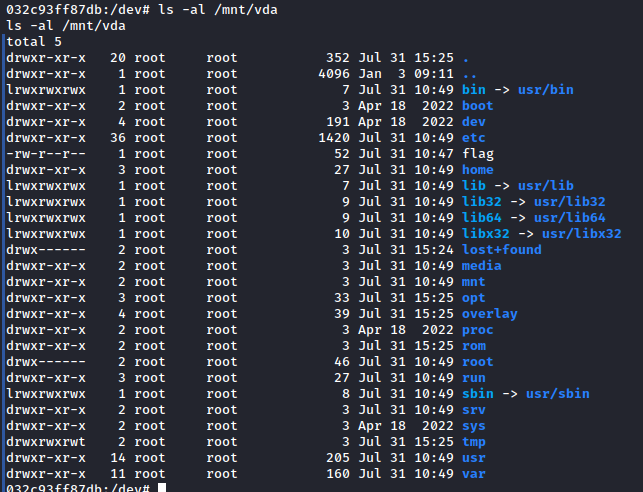The width and height of the screenshot is (643, 492).
Task: Click the usr/bin symlink target
Action: click(546, 89)
